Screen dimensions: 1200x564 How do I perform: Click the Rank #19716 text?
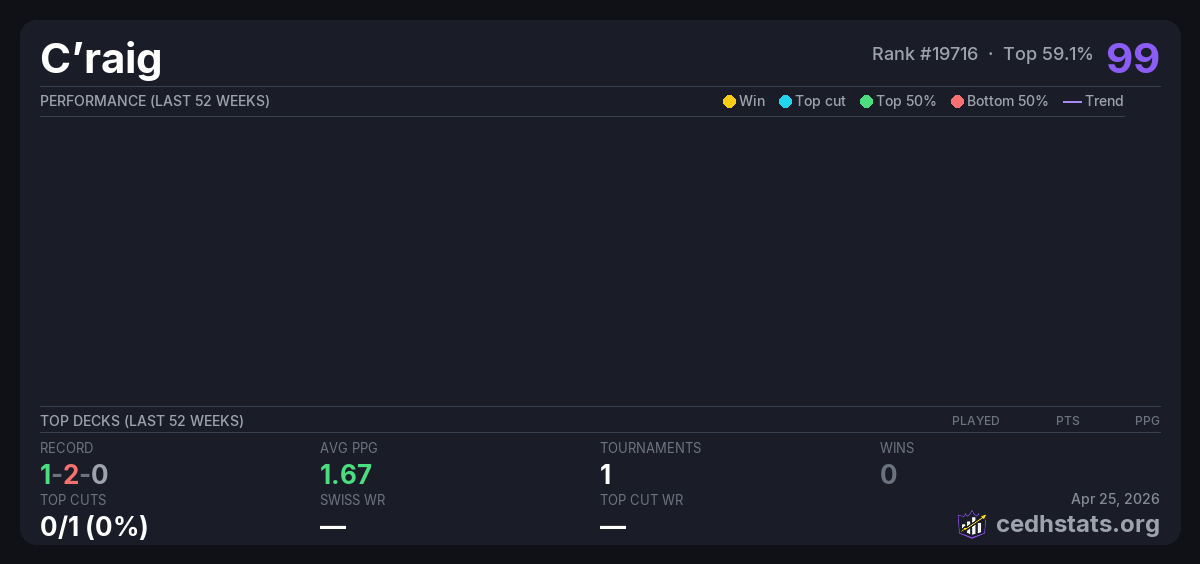point(924,54)
